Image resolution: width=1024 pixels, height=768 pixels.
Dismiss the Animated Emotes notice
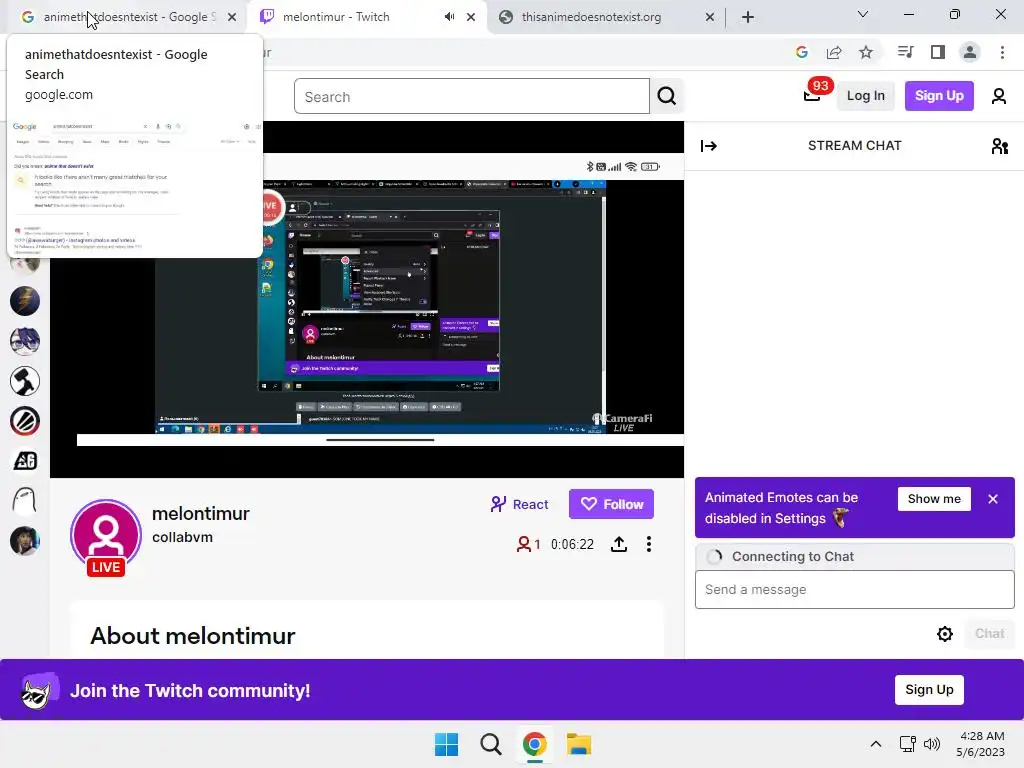[x=993, y=499]
